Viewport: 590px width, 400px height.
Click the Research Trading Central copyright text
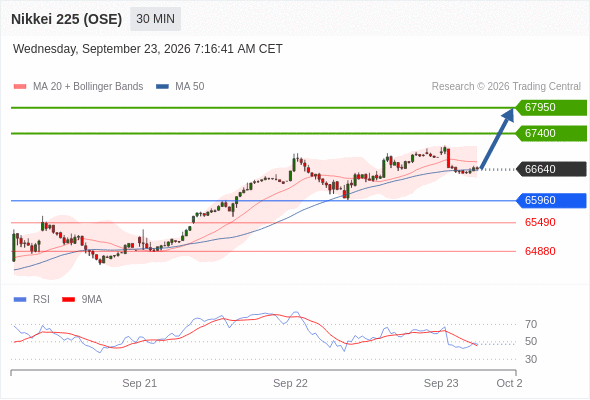[x=506, y=87]
